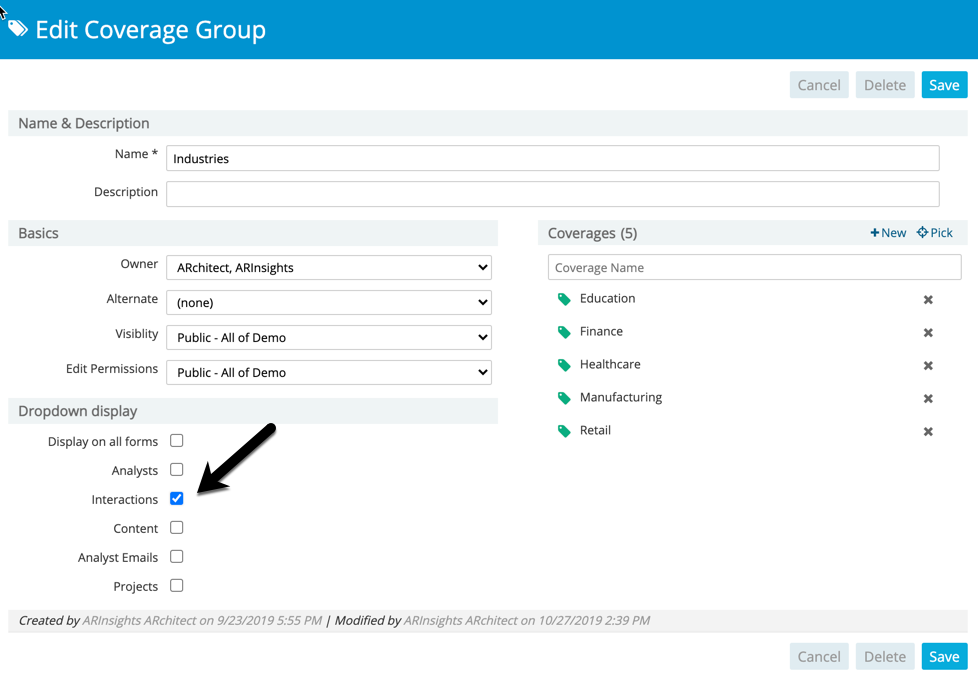Remove the Finance coverage with its X
This screenshot has height=686, width=978.
[928, 333]
